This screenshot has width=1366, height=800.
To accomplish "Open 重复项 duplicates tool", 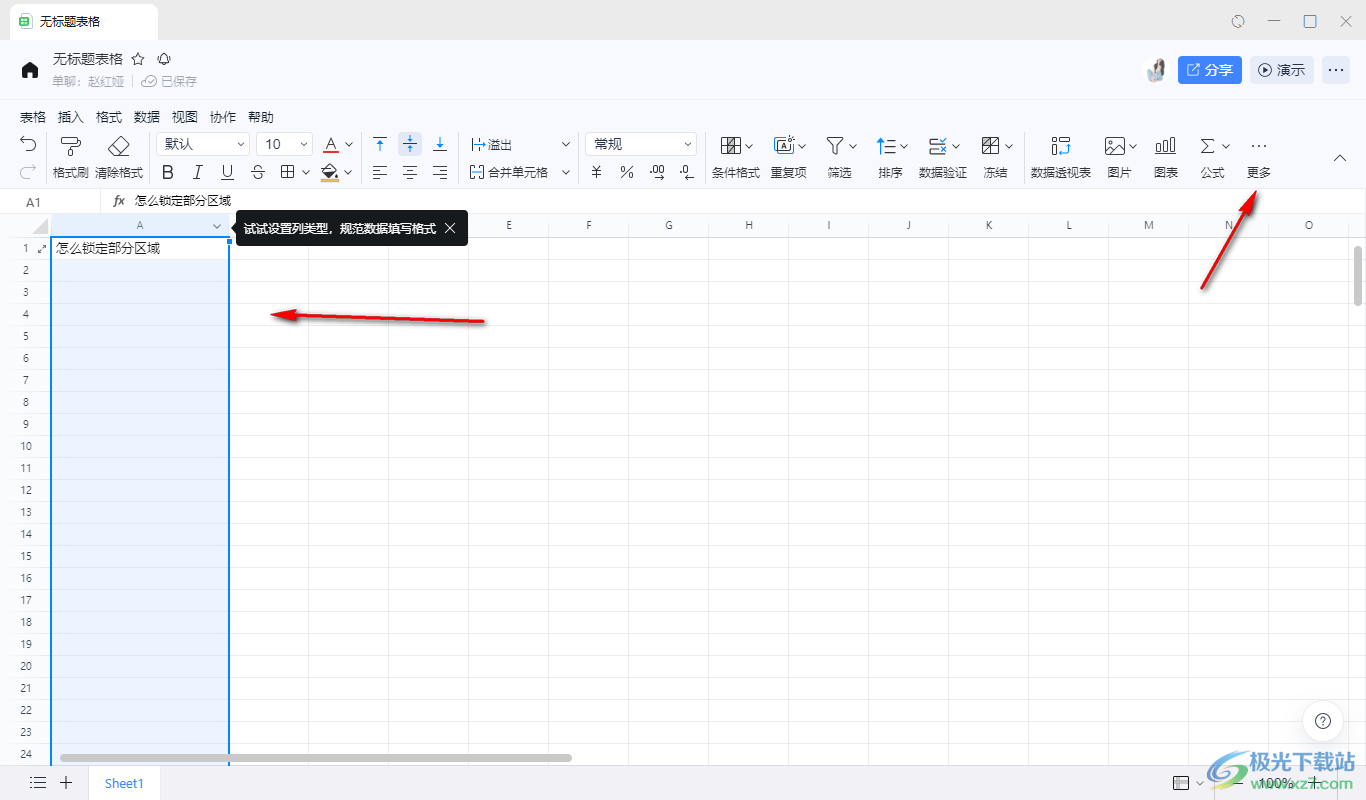I will pyautogui.click(x=789, y=157).
